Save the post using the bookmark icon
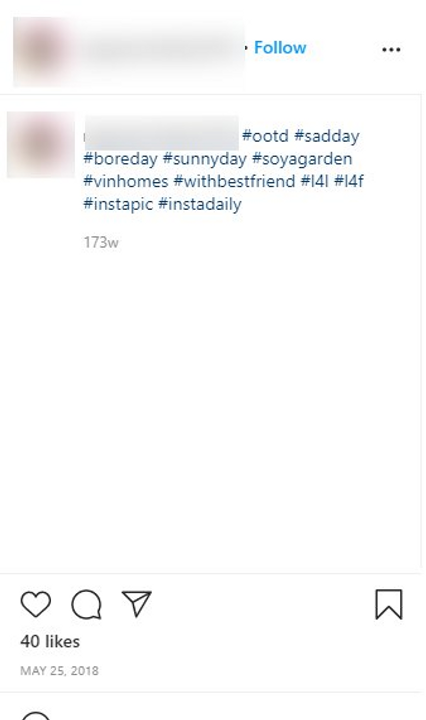The width and height of the screenshot is (426, 720). tap(389, 604)
